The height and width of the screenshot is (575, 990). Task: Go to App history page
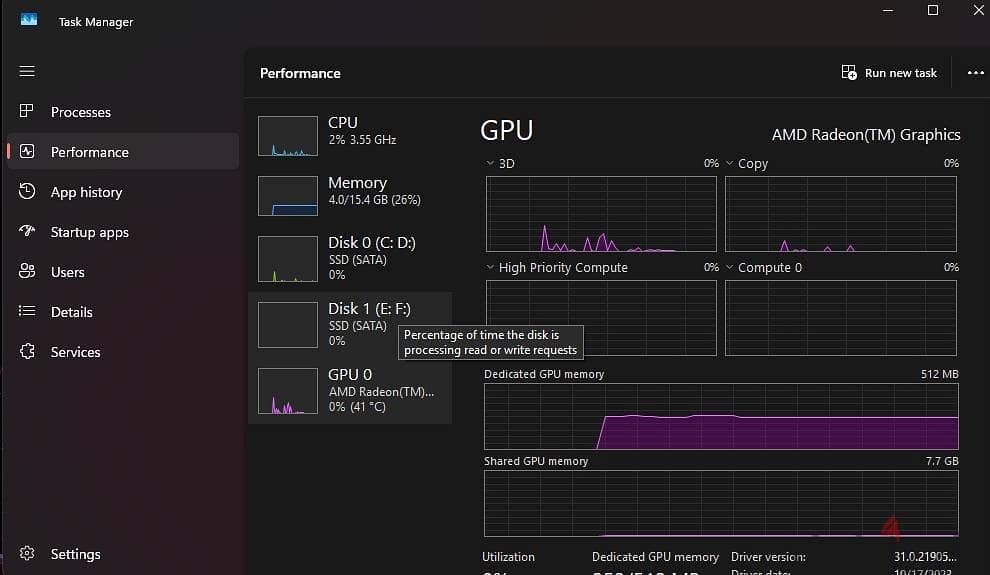coord(86,192)
